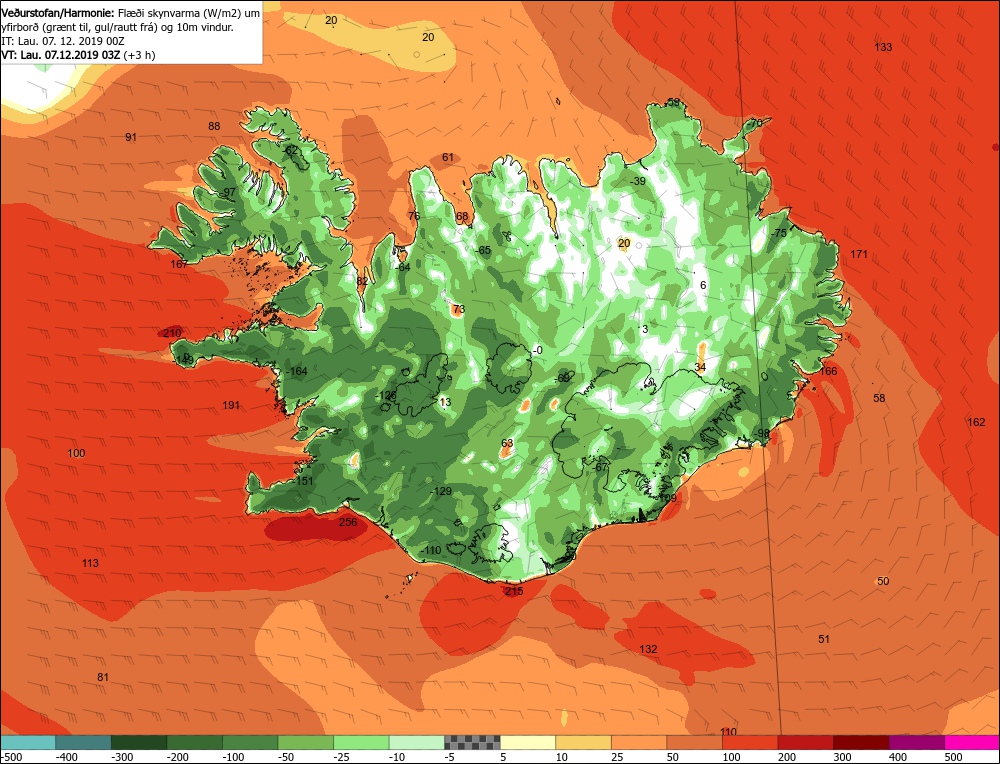Click the map value '88' north of the Westfjords
Screen dimensions: 1000x764
[x=214, y=126]
